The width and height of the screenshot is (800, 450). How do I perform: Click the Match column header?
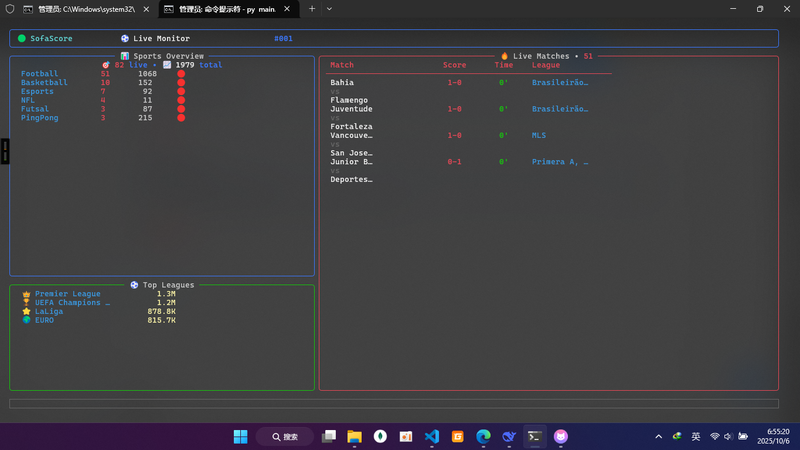click(x=342, y=65)
